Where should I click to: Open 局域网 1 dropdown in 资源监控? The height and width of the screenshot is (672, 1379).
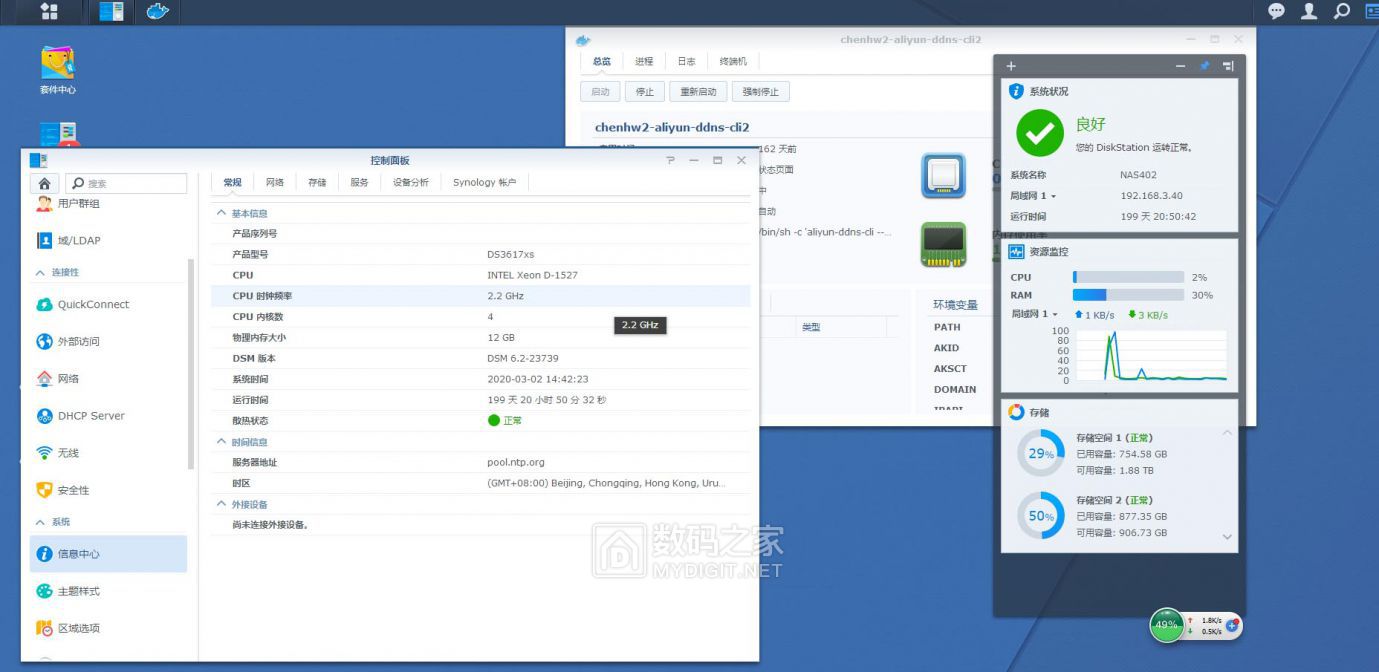point(1033,314)
